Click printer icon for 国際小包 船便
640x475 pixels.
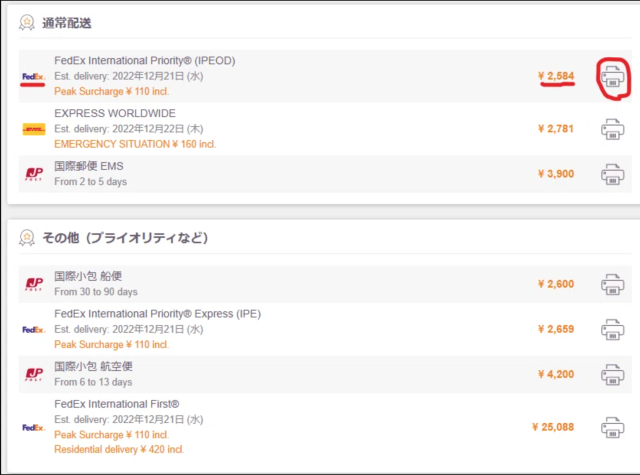(x=612, y=284)
